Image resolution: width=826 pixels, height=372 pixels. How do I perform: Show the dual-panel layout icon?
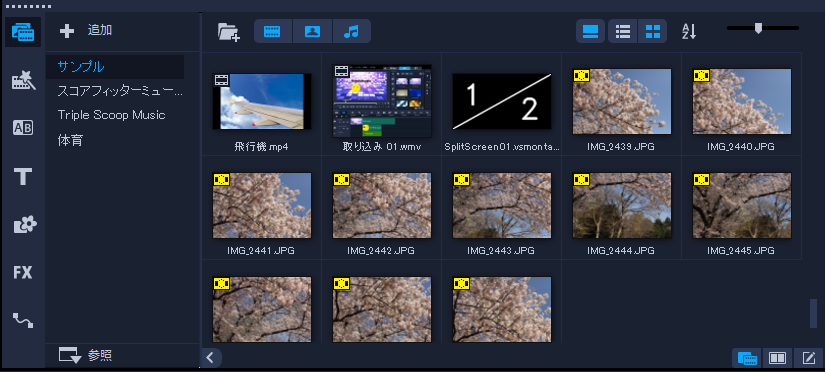777,358
